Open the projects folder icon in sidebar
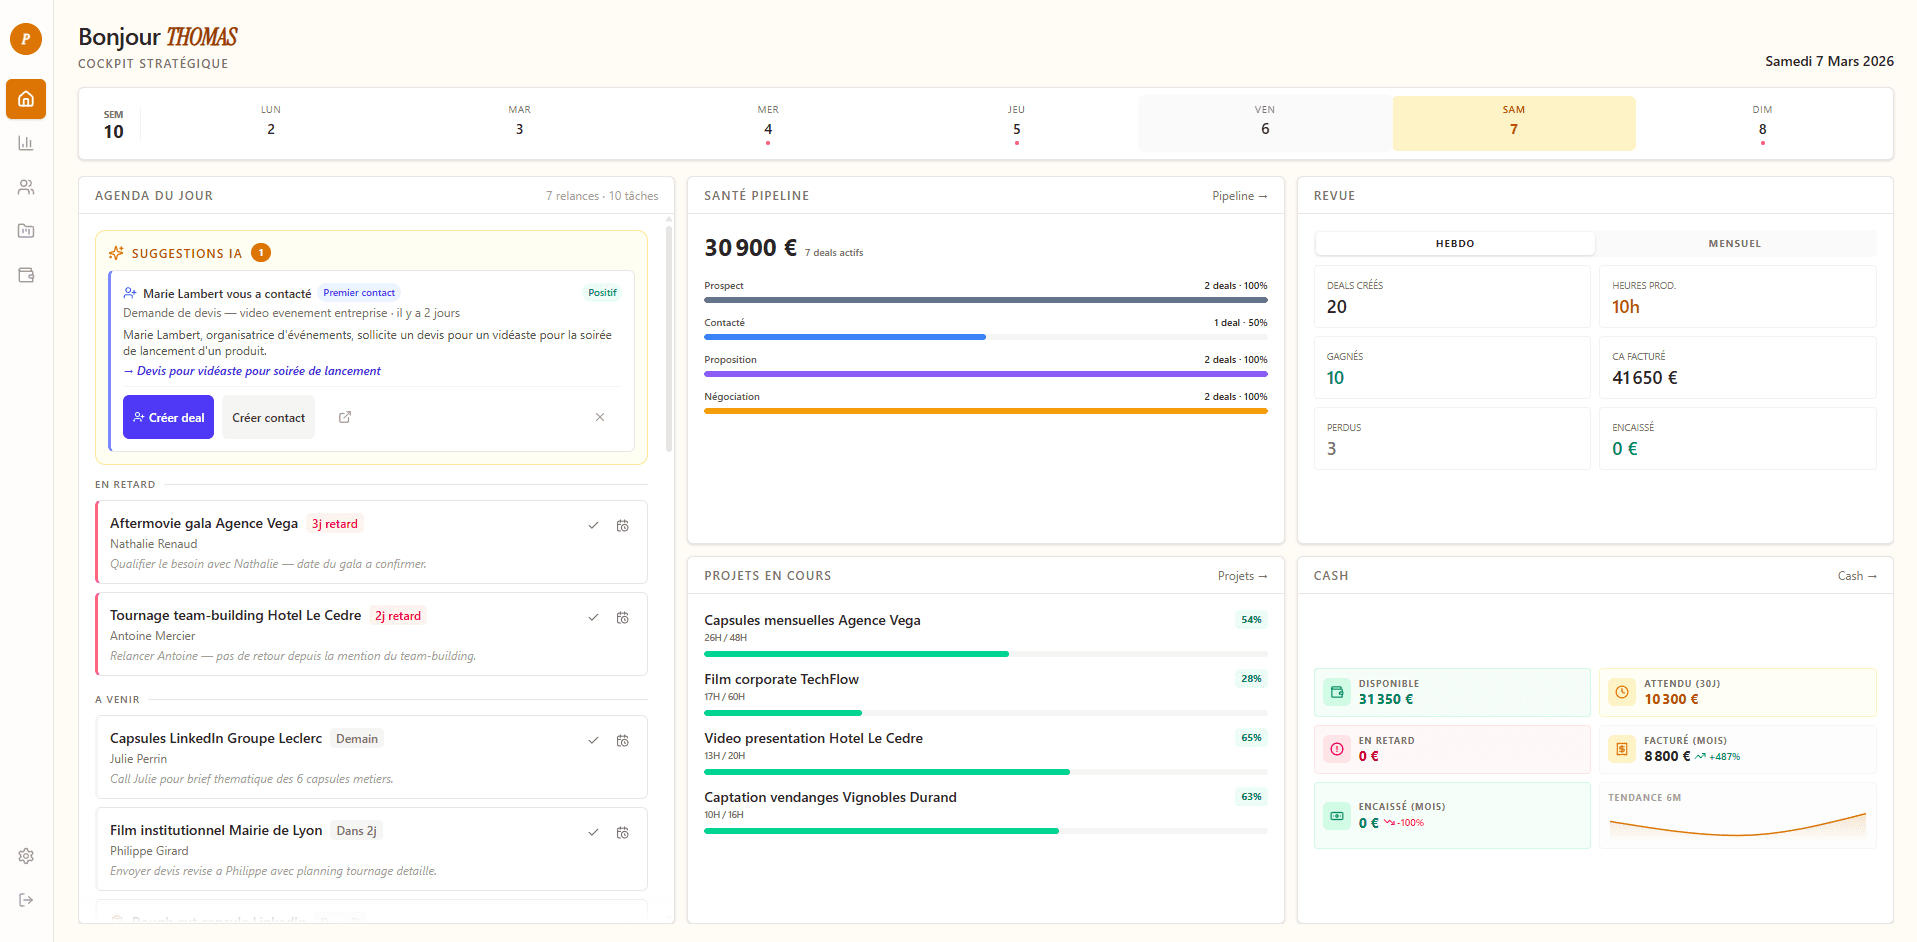Screen dimensions: 1917x942 (25, 231)
